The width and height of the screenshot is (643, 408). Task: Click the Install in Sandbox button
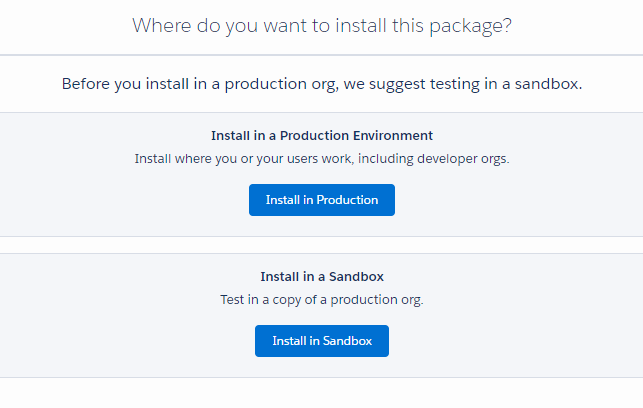(322, 341)
